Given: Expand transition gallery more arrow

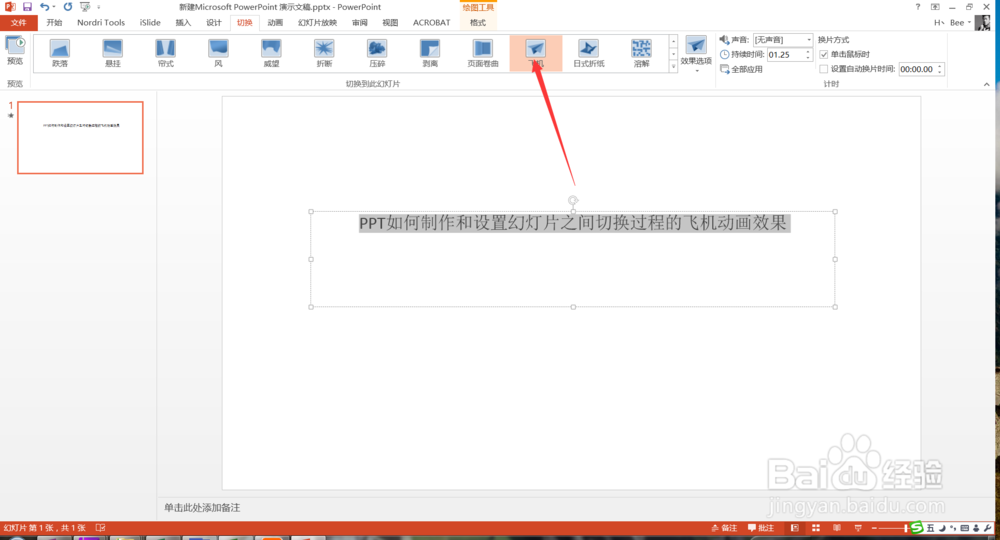Looking at the screenshot, I should (x=673, y=66).
